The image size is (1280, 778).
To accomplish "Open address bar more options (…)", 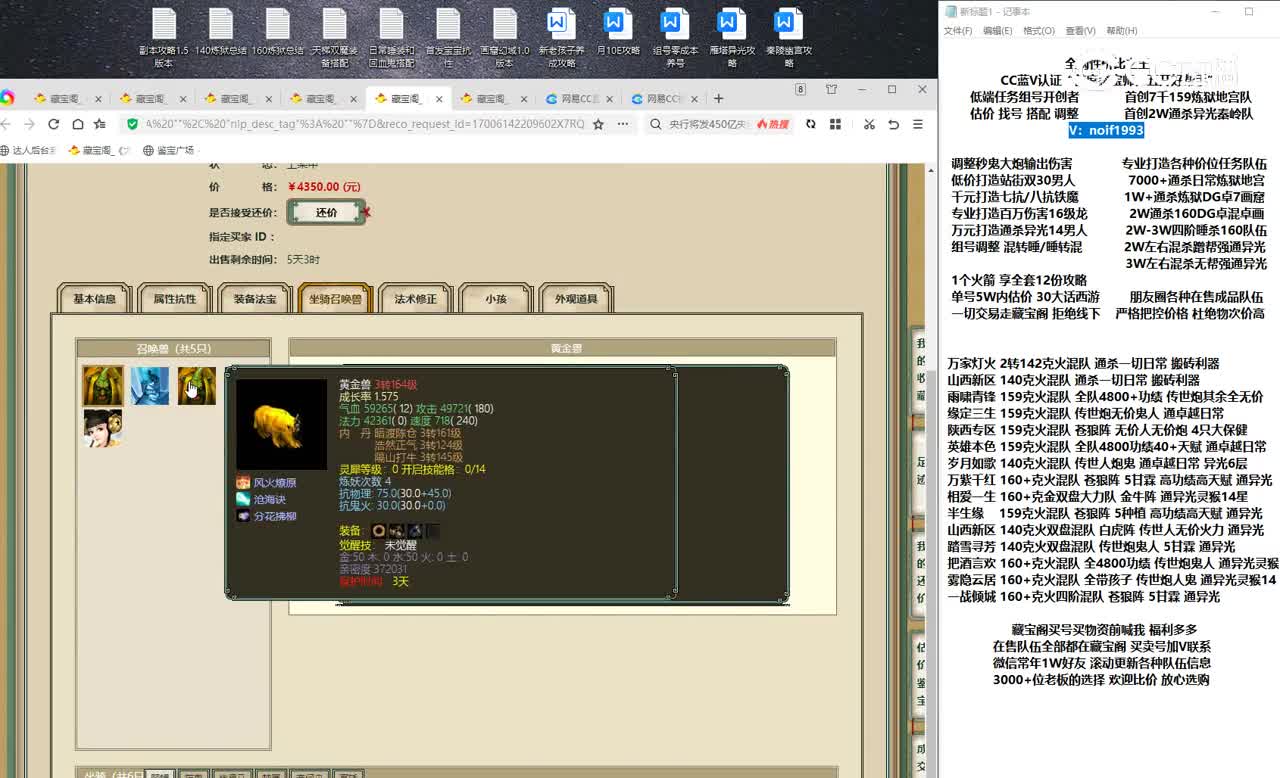I will pyautogui.click(x=623, y=124).
